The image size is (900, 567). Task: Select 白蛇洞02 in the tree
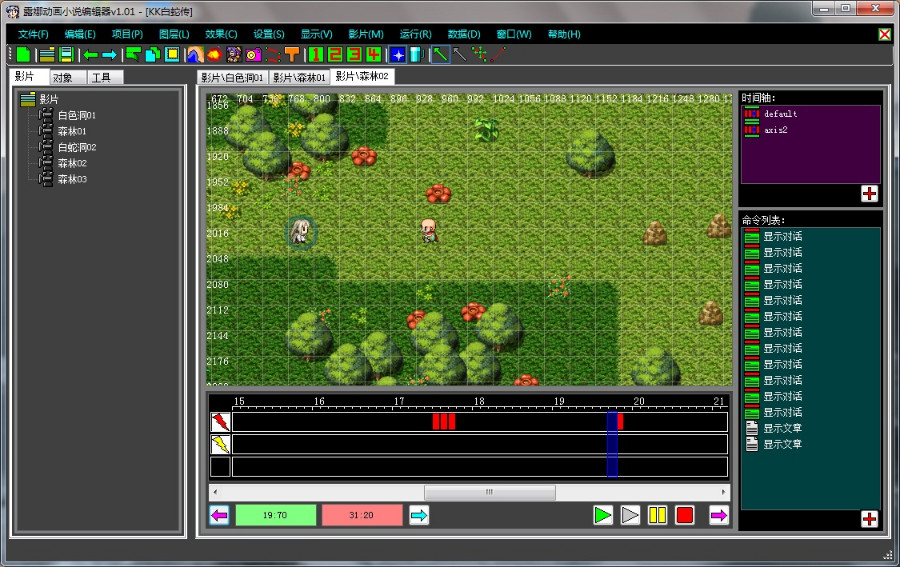(x=77, y=147)
